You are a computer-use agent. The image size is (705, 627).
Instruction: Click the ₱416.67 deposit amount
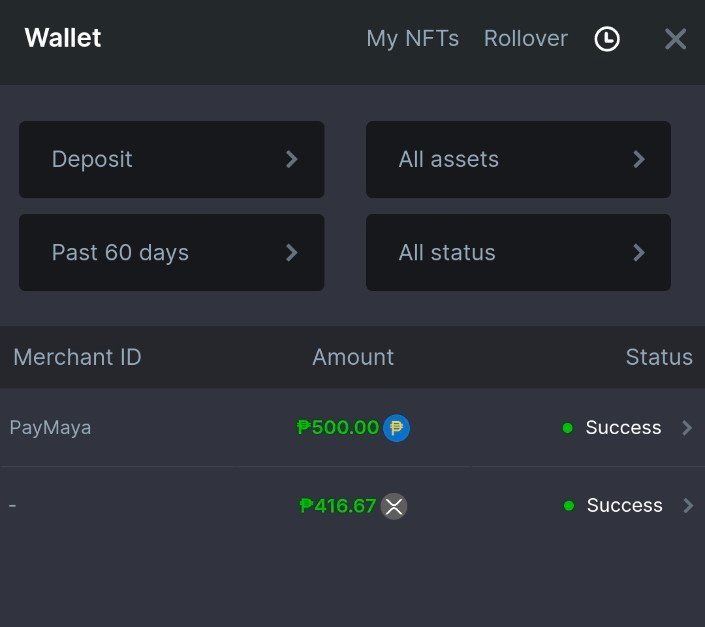338,506
